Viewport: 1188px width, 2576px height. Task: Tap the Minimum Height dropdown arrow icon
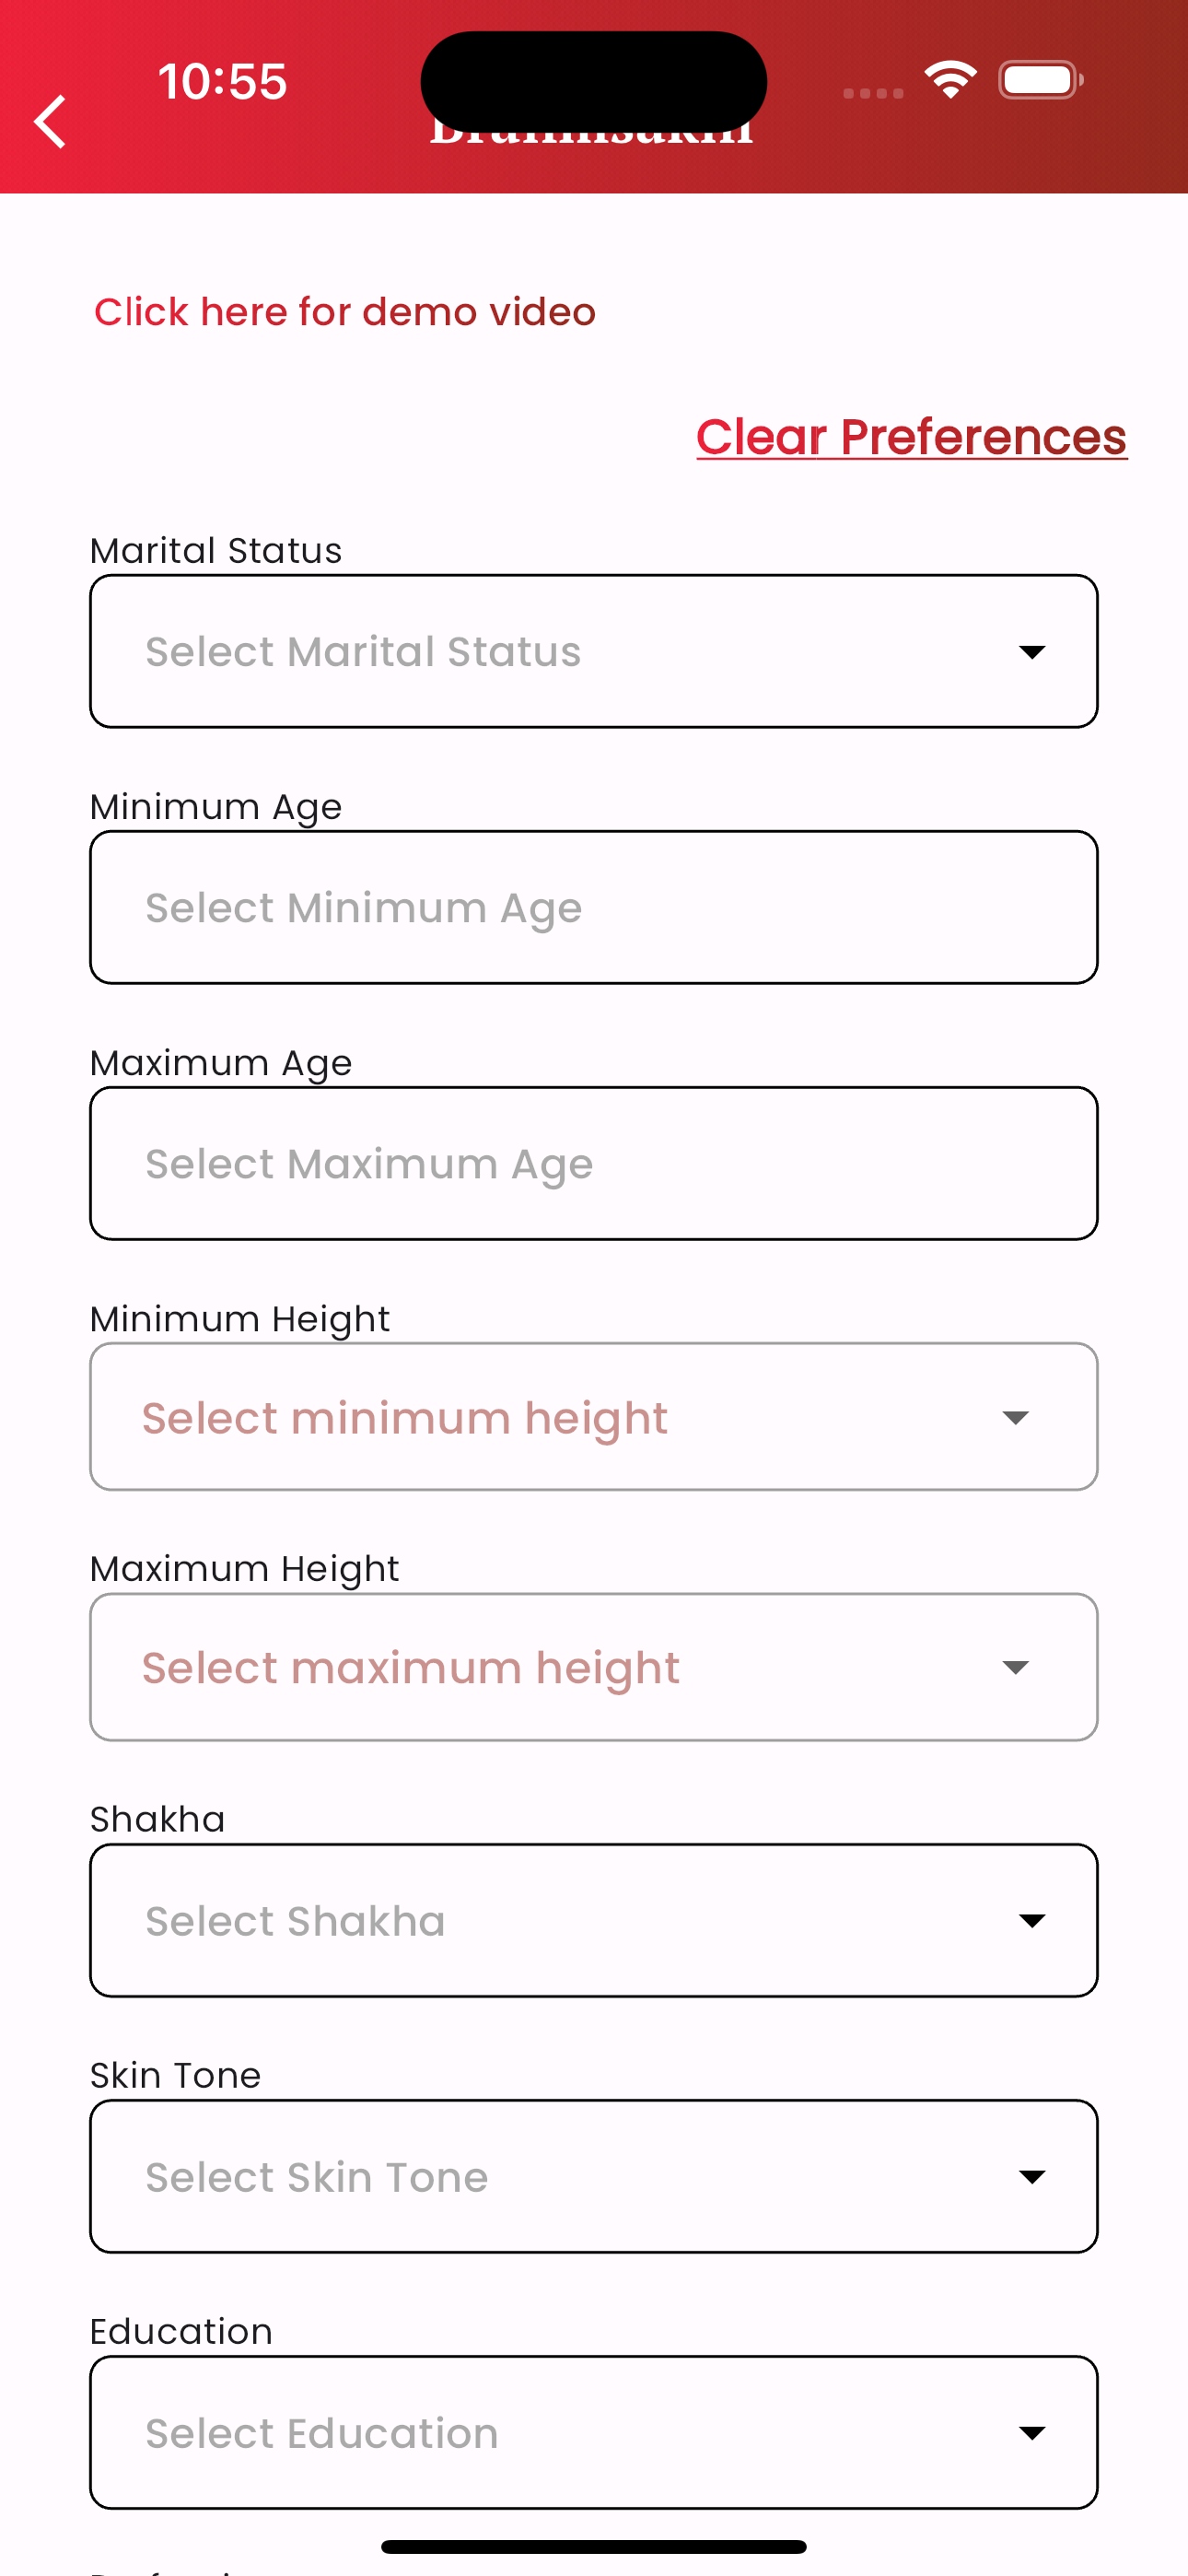(x=1015, y=1418)
